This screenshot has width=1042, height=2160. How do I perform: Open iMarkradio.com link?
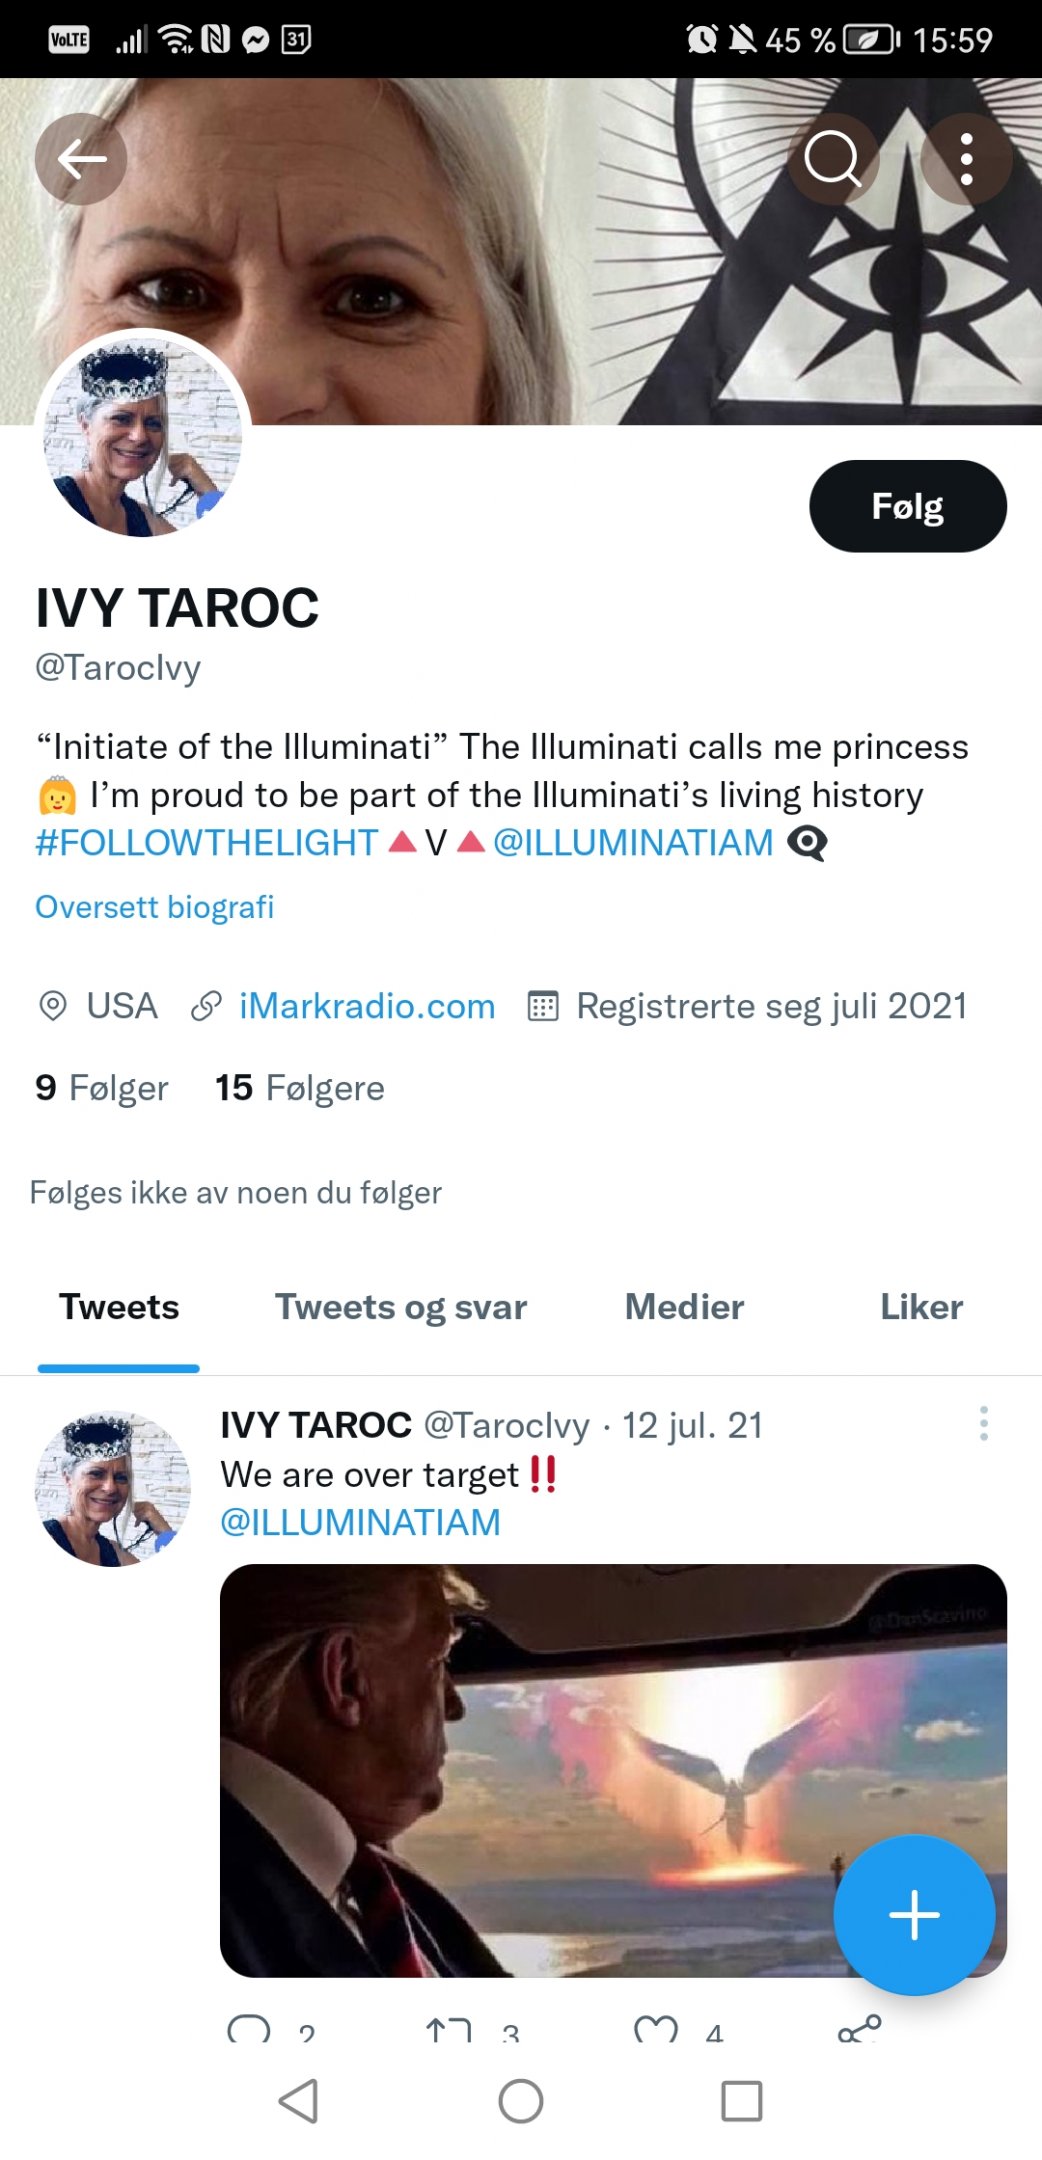[x=367, y=1006]
